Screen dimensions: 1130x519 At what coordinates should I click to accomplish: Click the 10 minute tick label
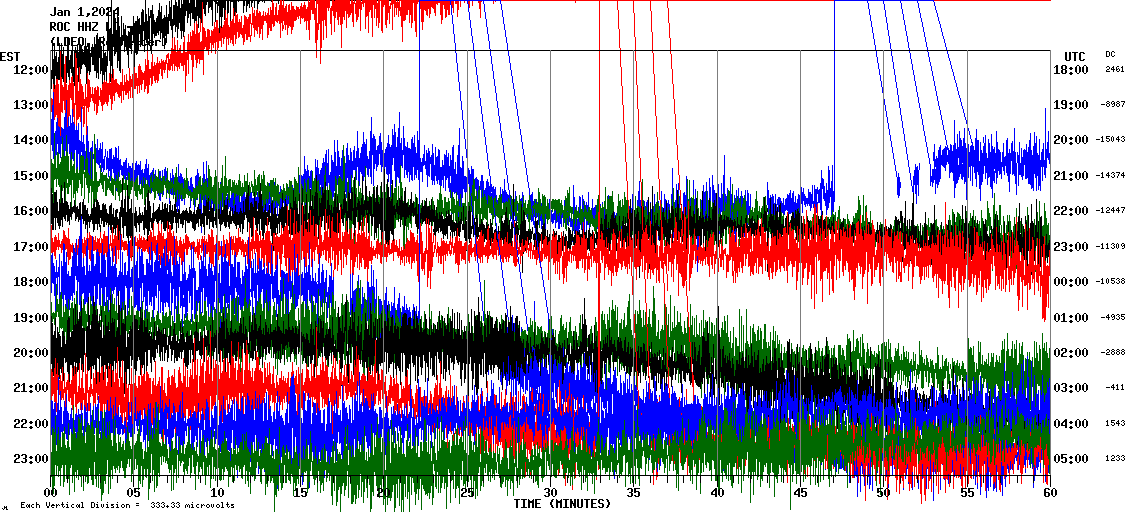pos(217,493)
